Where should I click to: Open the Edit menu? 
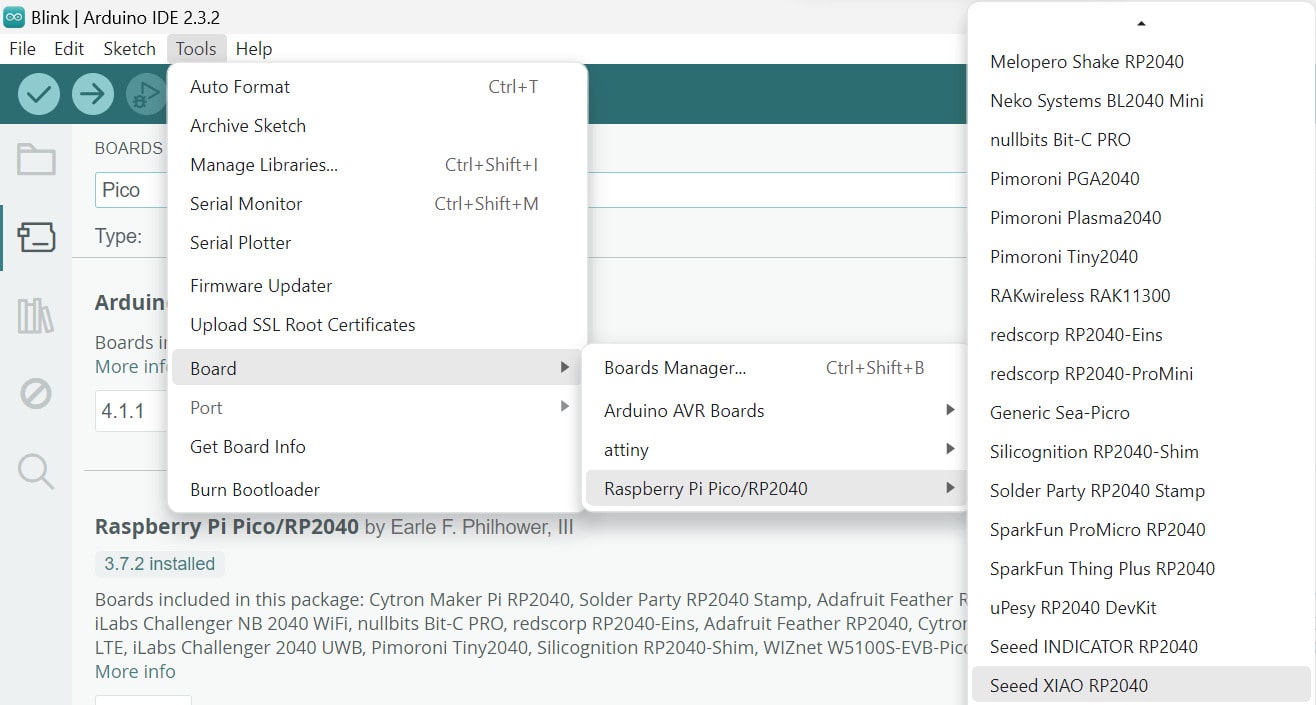tap(69, 48)
